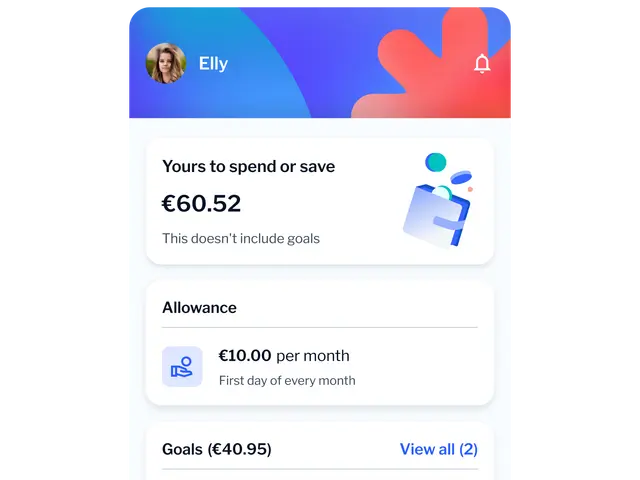The width and height of the screenshot is (640, 480).
Task: Open notifications with the bell icon
Action: pos(482,64)
